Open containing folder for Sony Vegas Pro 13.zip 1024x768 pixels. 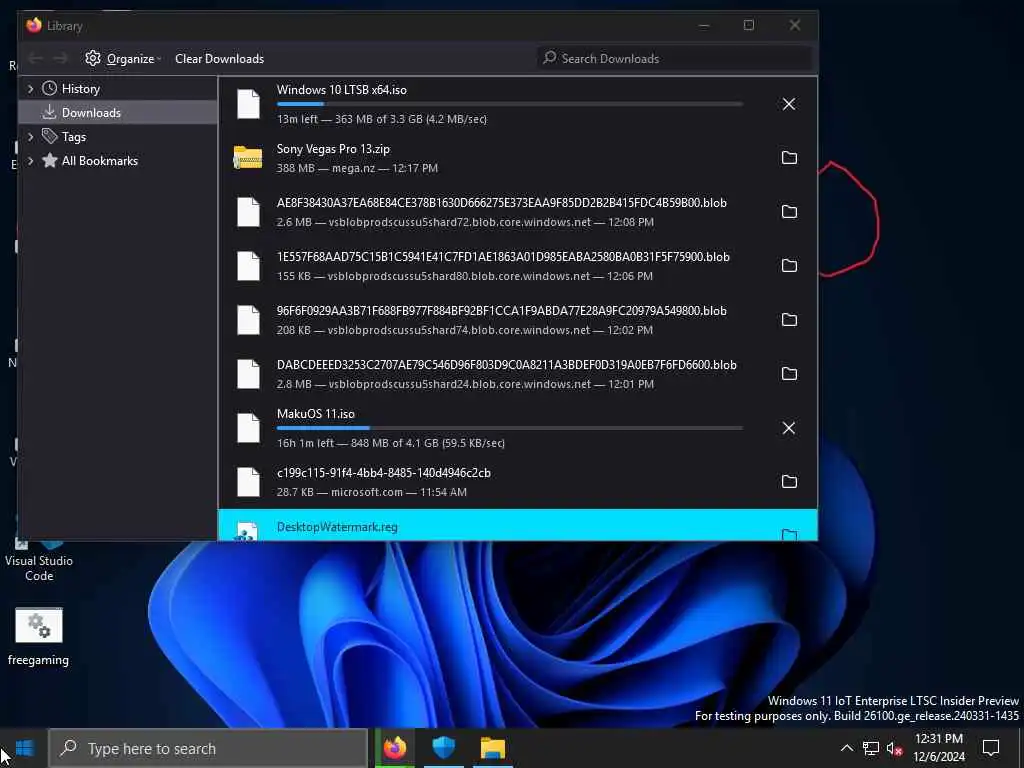tap(790, 157)
